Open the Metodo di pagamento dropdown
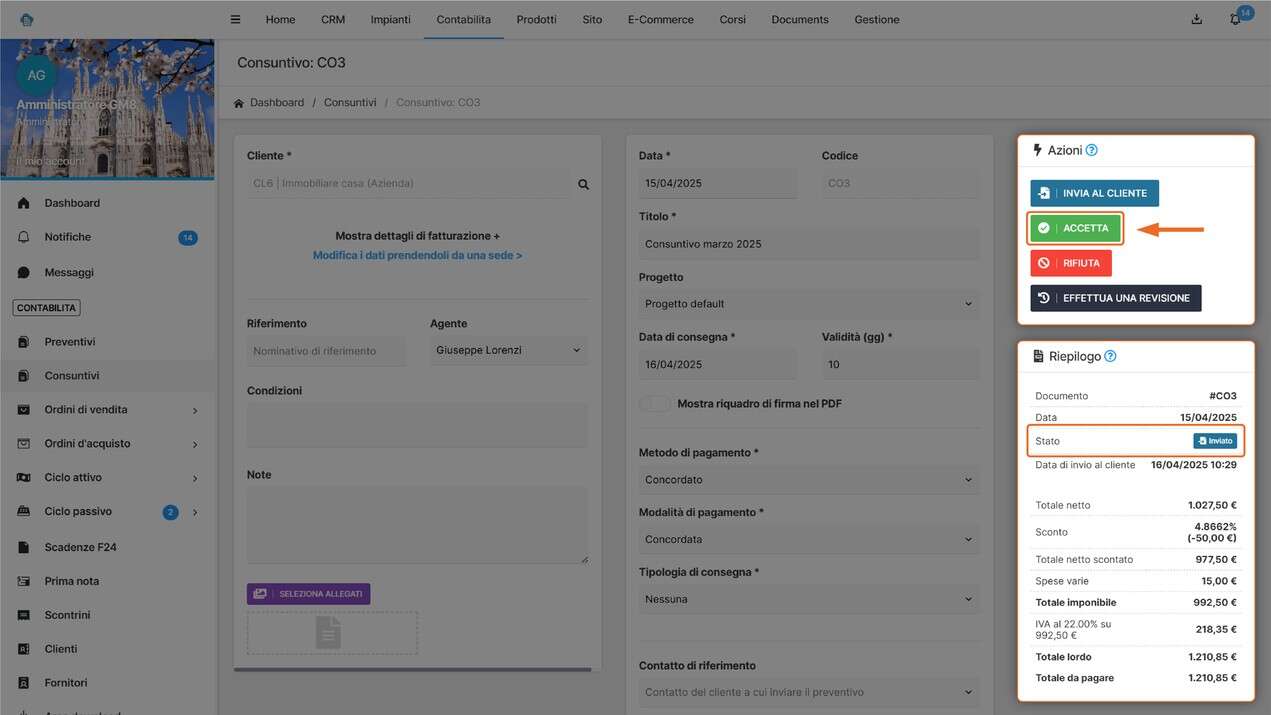 808,480
